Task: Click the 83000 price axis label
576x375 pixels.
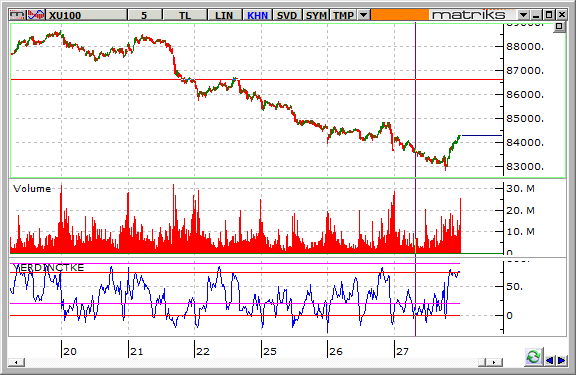Action: (525, 167)
